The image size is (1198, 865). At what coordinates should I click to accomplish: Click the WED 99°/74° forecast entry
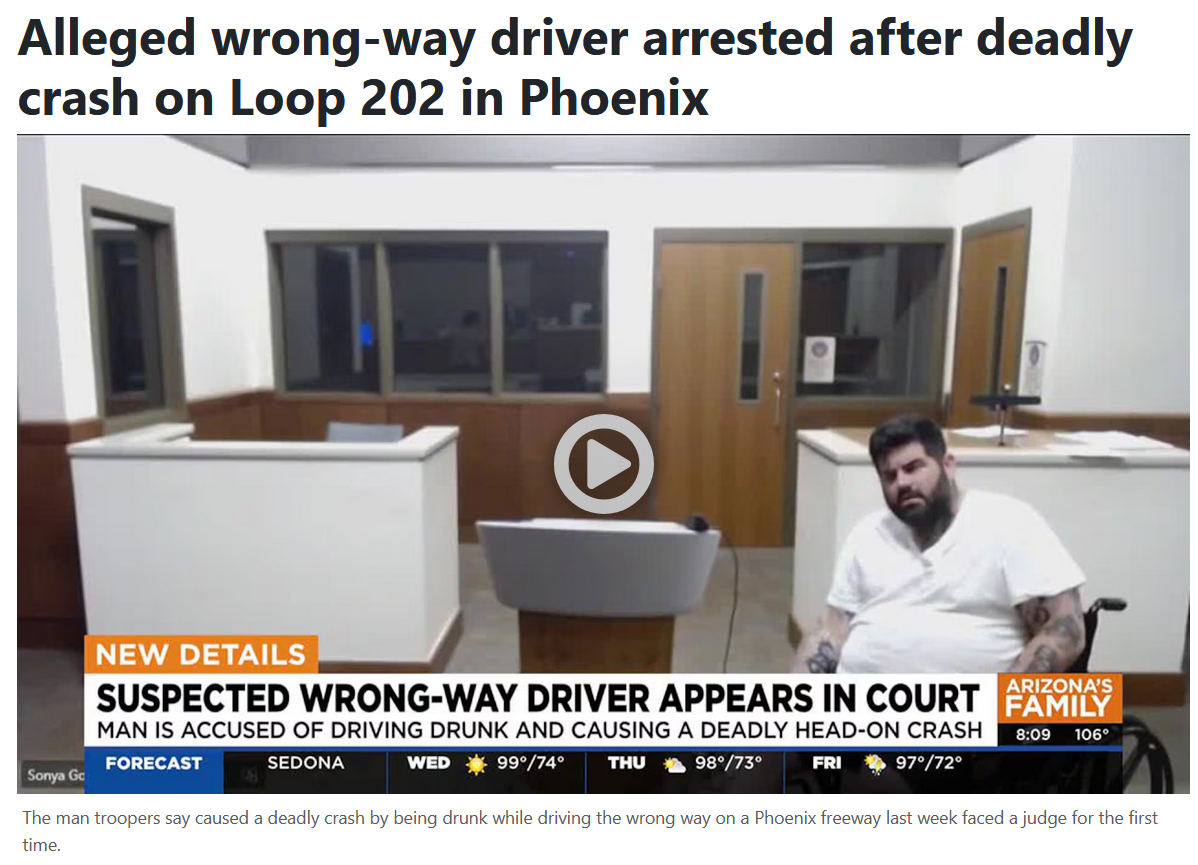[x=486, y=763]
